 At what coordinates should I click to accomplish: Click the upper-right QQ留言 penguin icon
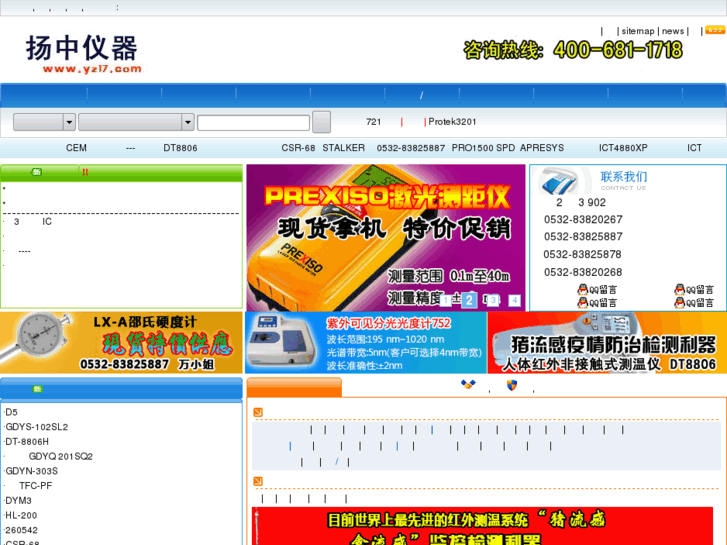tap(679, 289)
